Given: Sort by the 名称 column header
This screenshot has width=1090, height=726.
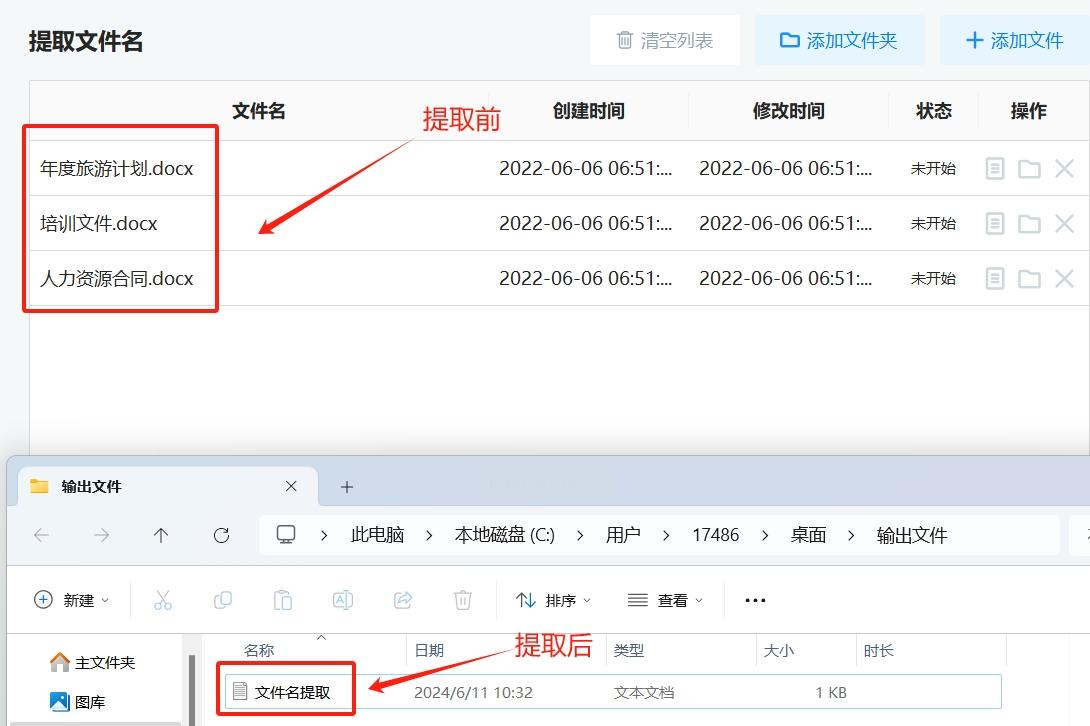Looking at the screenshot, I should click(259, 650).
